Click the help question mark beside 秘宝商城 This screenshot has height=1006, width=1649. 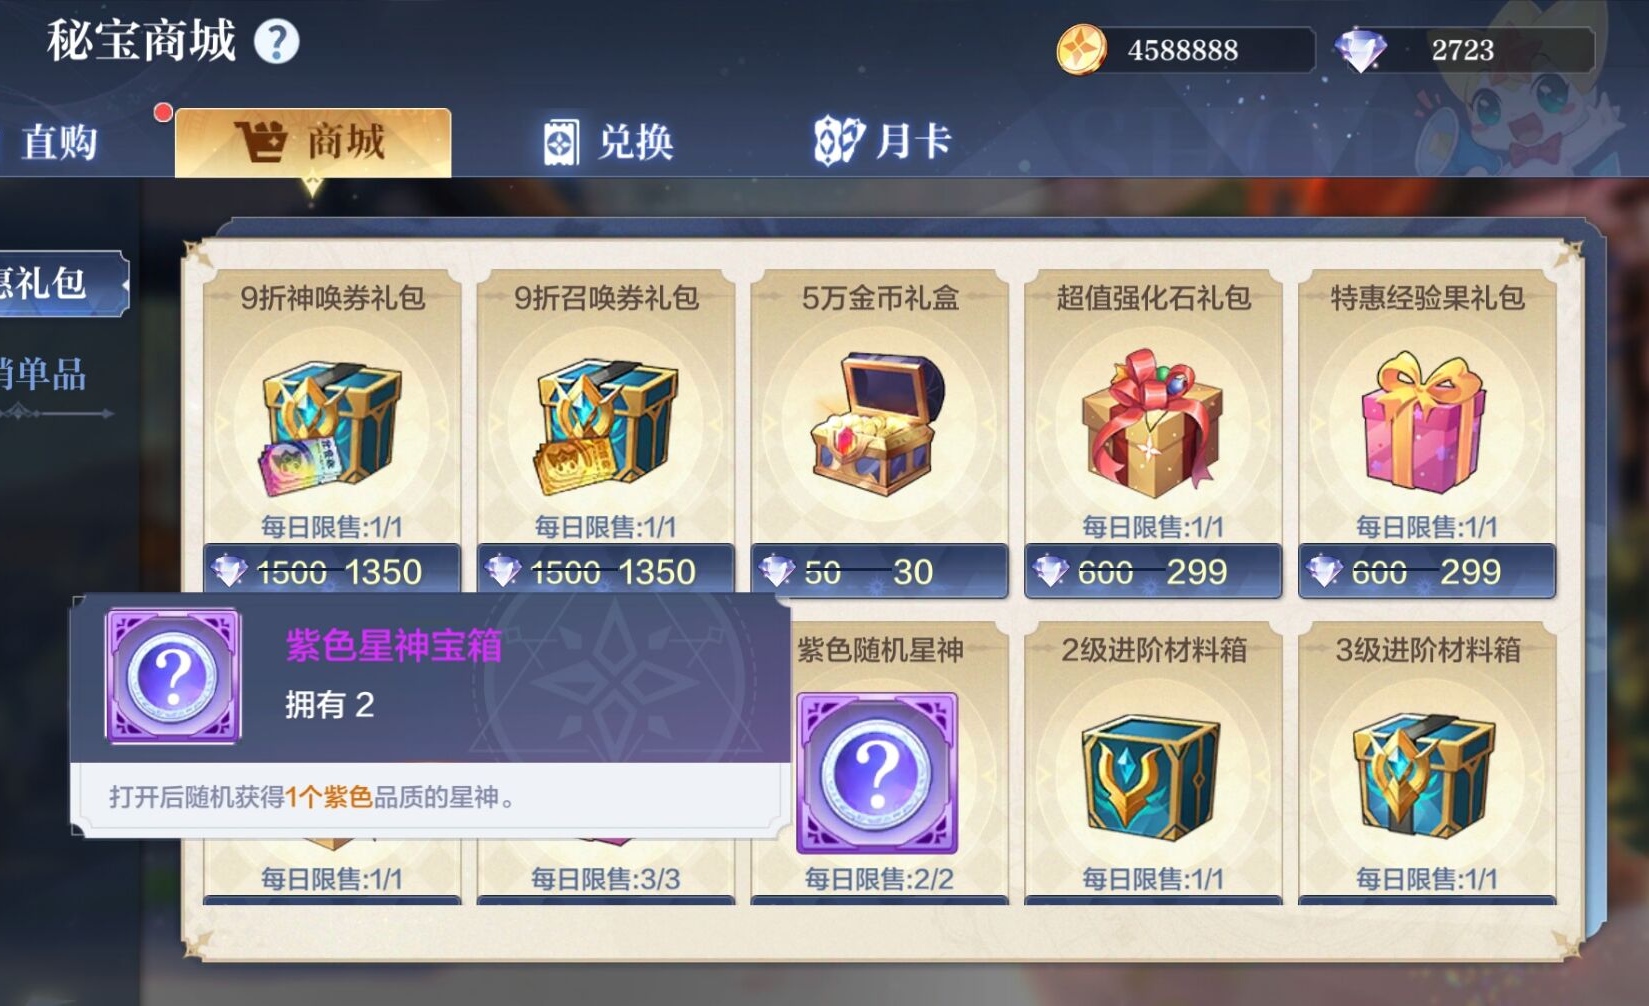[x=277, y=42]
